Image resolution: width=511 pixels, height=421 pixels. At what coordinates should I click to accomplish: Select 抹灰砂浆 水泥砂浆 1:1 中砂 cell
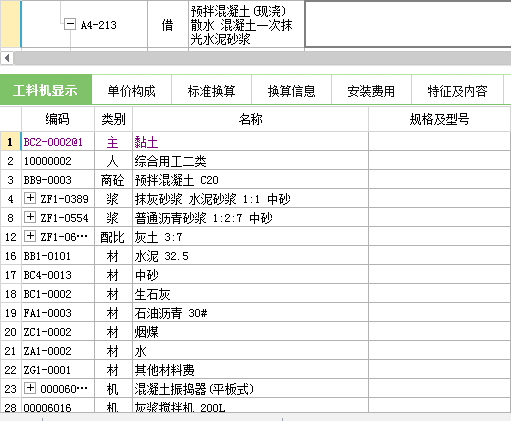[x=251, y=199]
